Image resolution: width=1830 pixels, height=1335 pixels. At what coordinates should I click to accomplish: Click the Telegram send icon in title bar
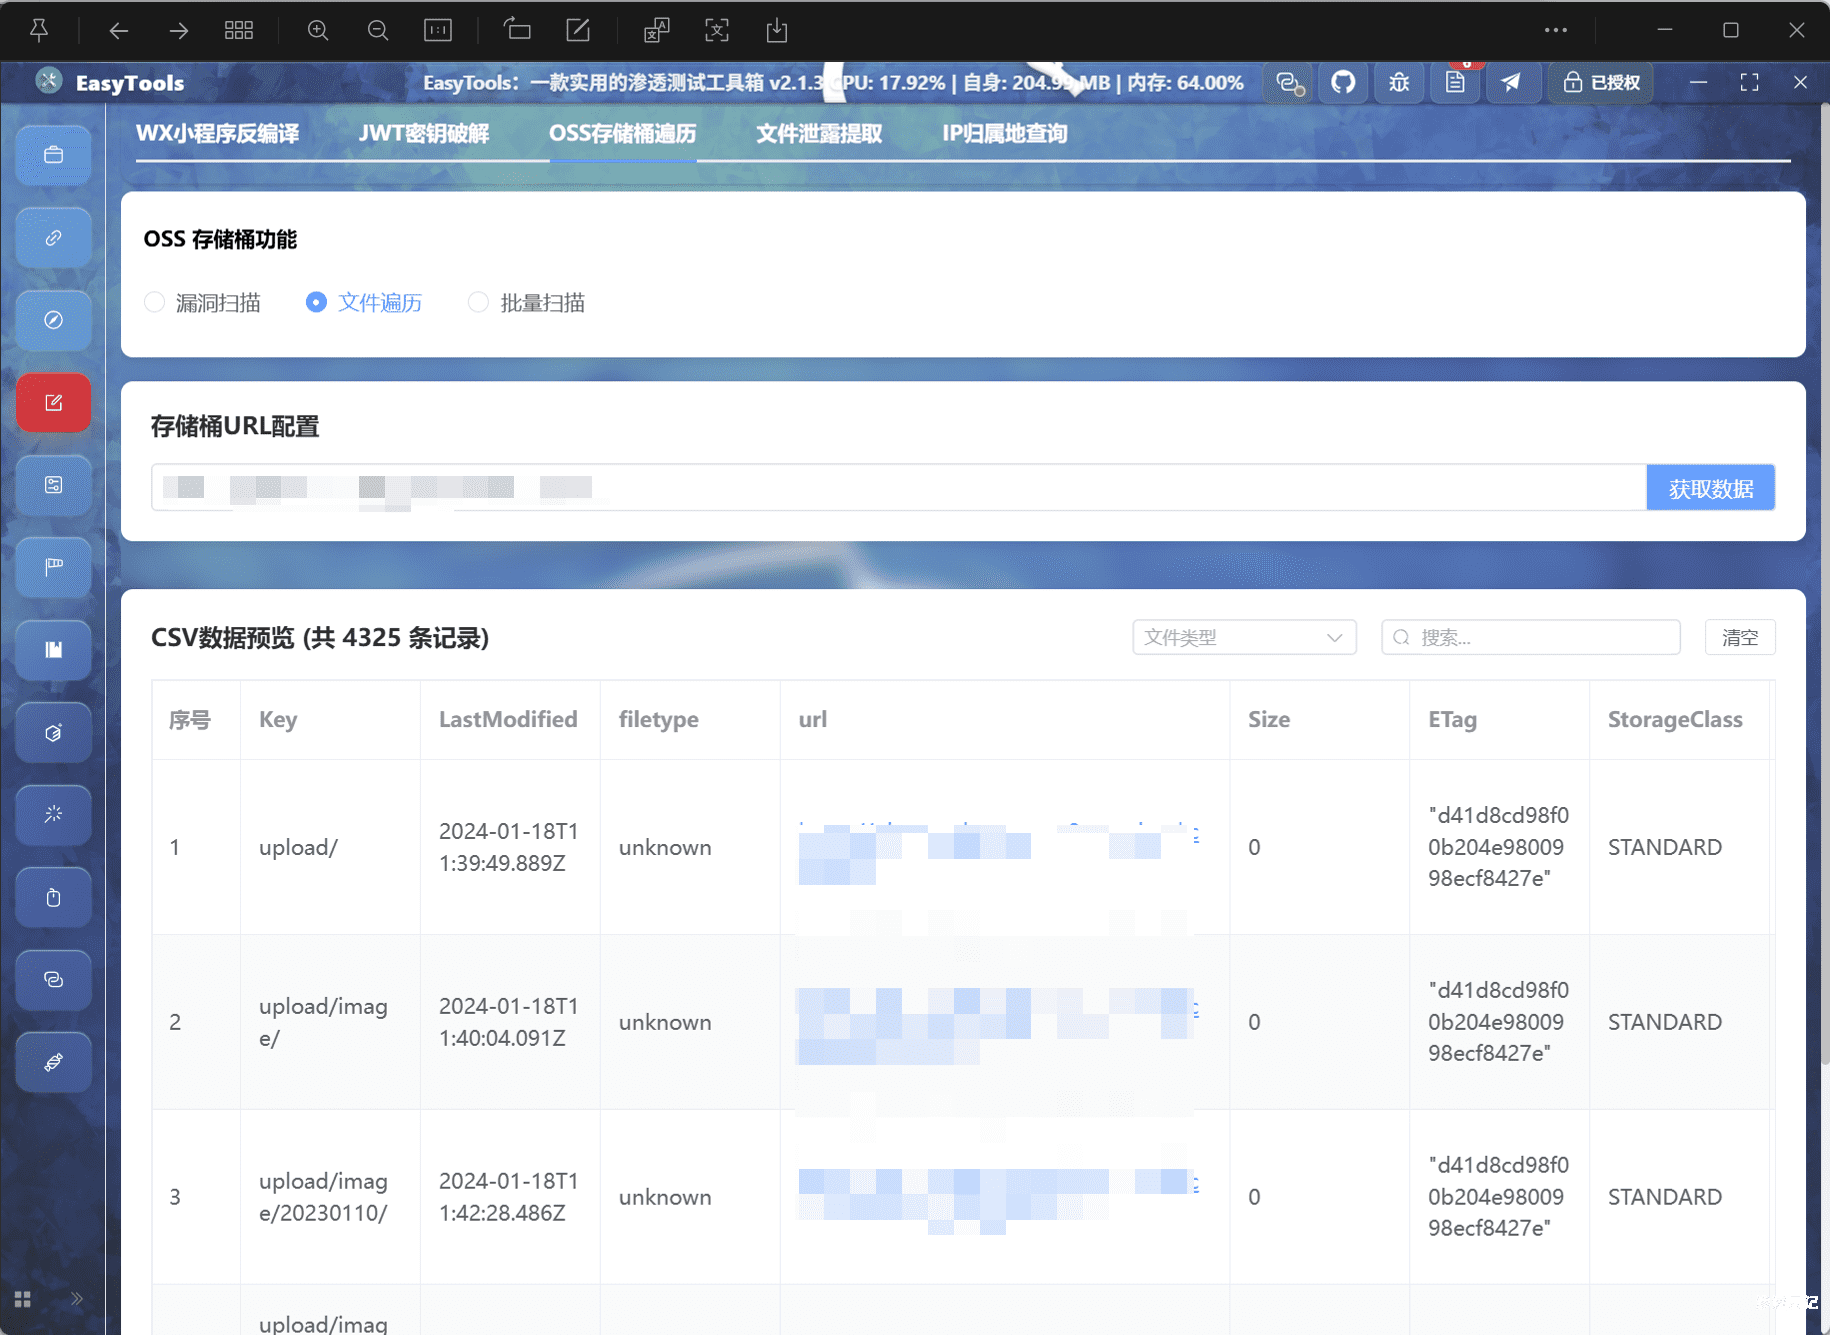[x=1513, y=82]
